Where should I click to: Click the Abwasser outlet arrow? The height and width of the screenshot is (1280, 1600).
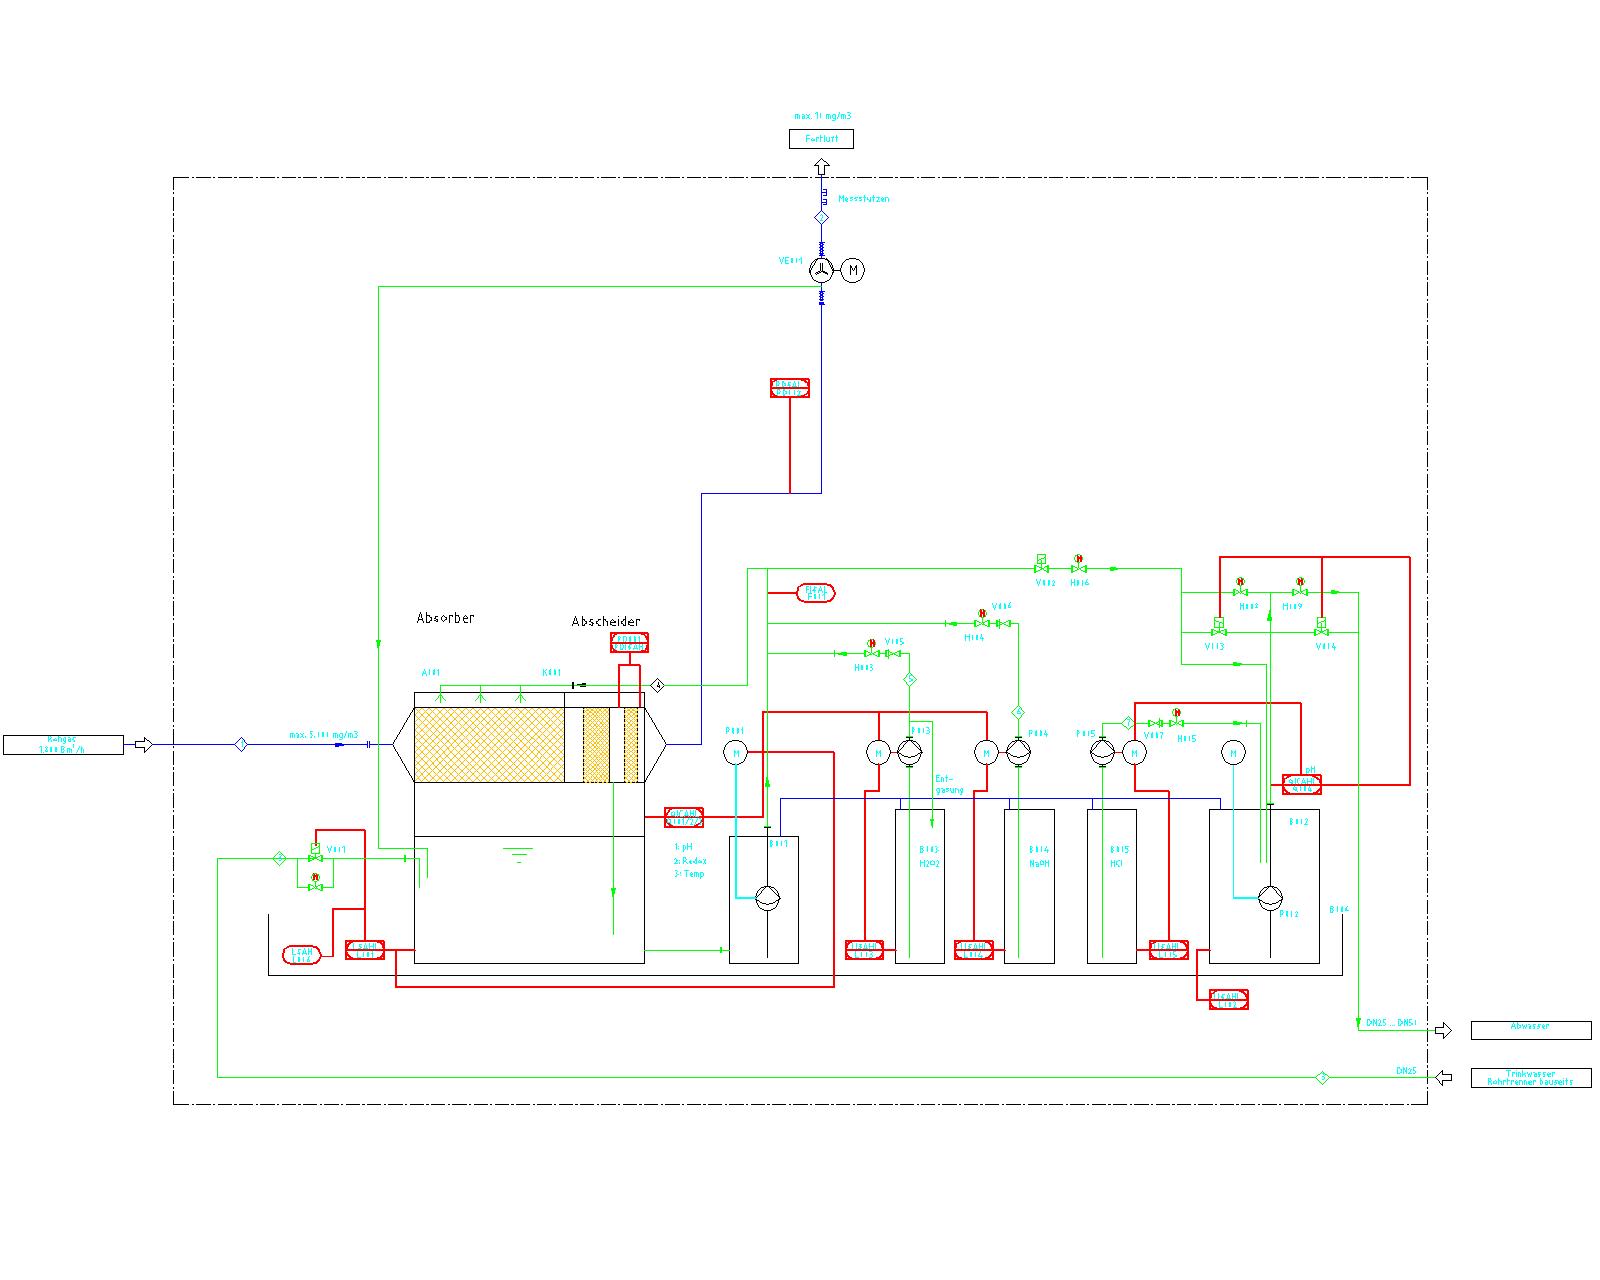(x=1443, y=1030)
